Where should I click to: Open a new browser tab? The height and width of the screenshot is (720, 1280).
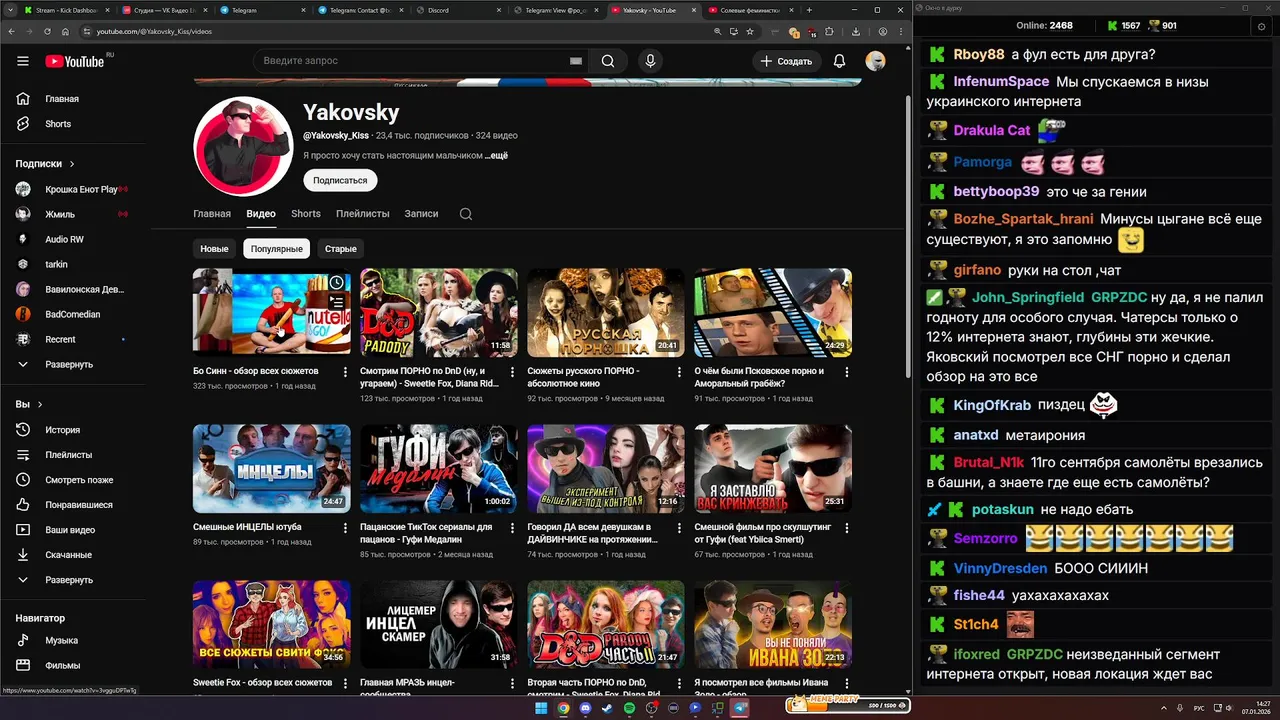808,10
